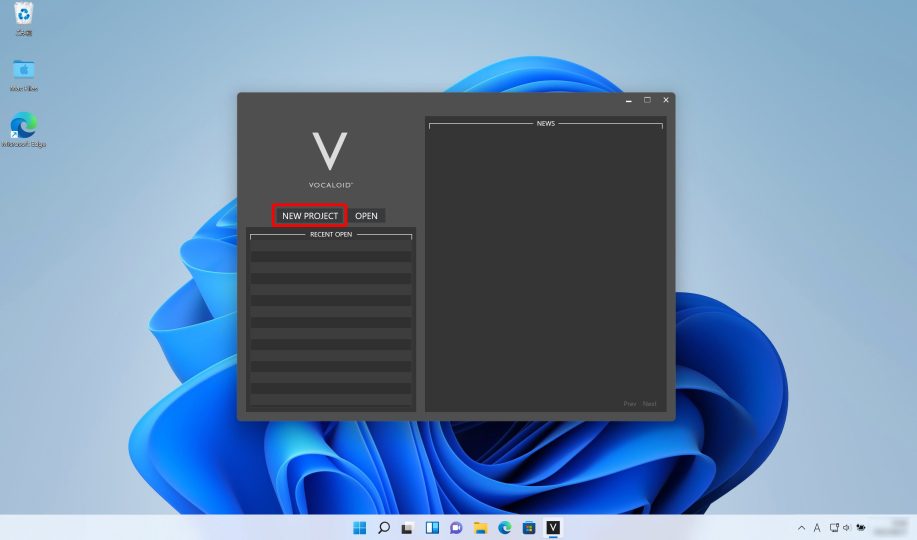Click the input method A indicator

[817, 528]
